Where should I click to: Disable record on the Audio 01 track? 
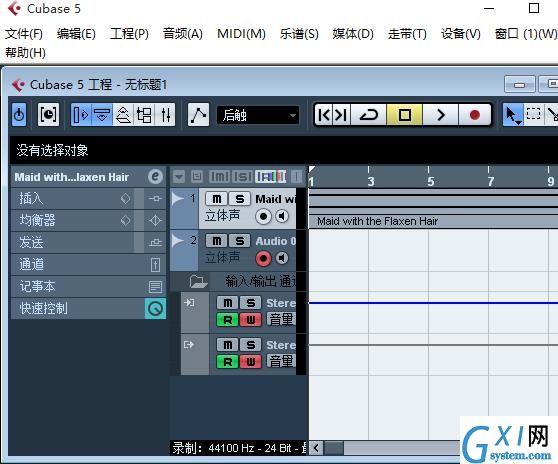[x=263, y=258]
